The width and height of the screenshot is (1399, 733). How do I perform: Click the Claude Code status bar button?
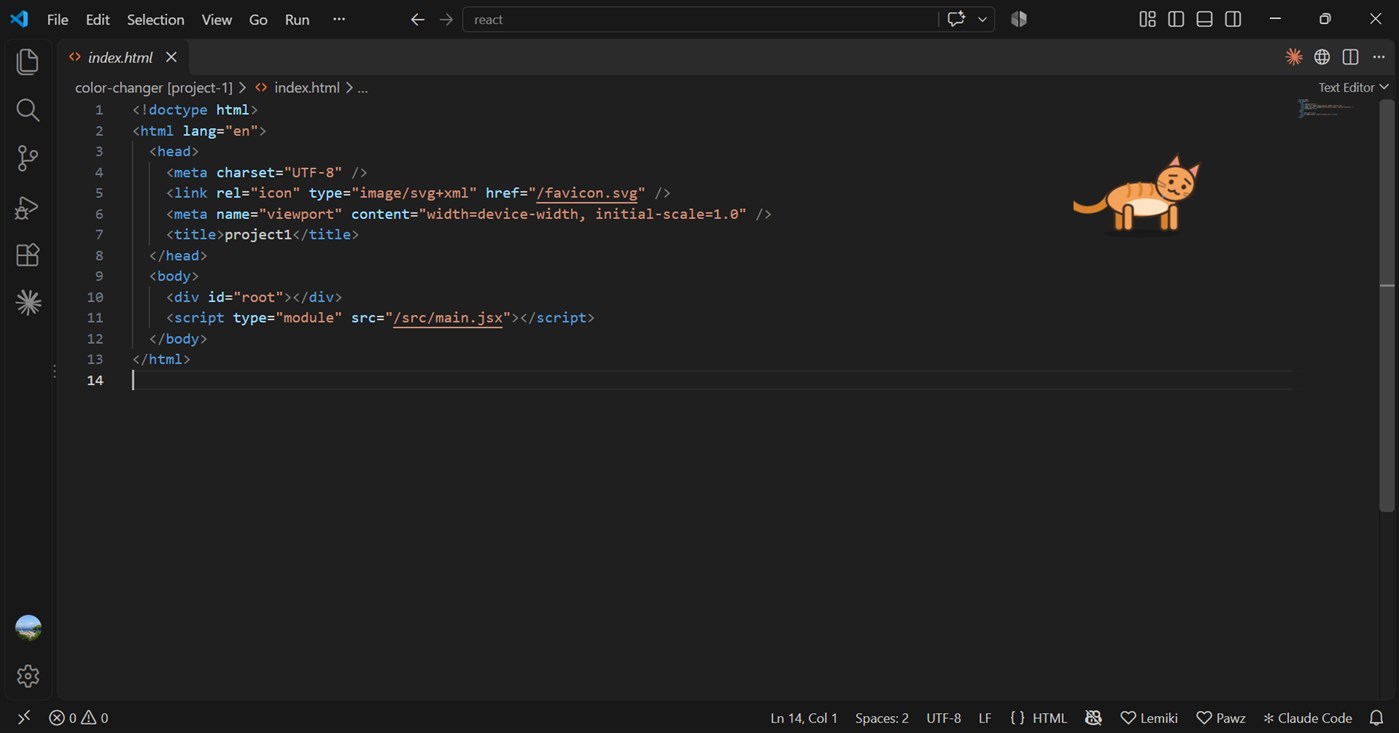[1307, 718]
